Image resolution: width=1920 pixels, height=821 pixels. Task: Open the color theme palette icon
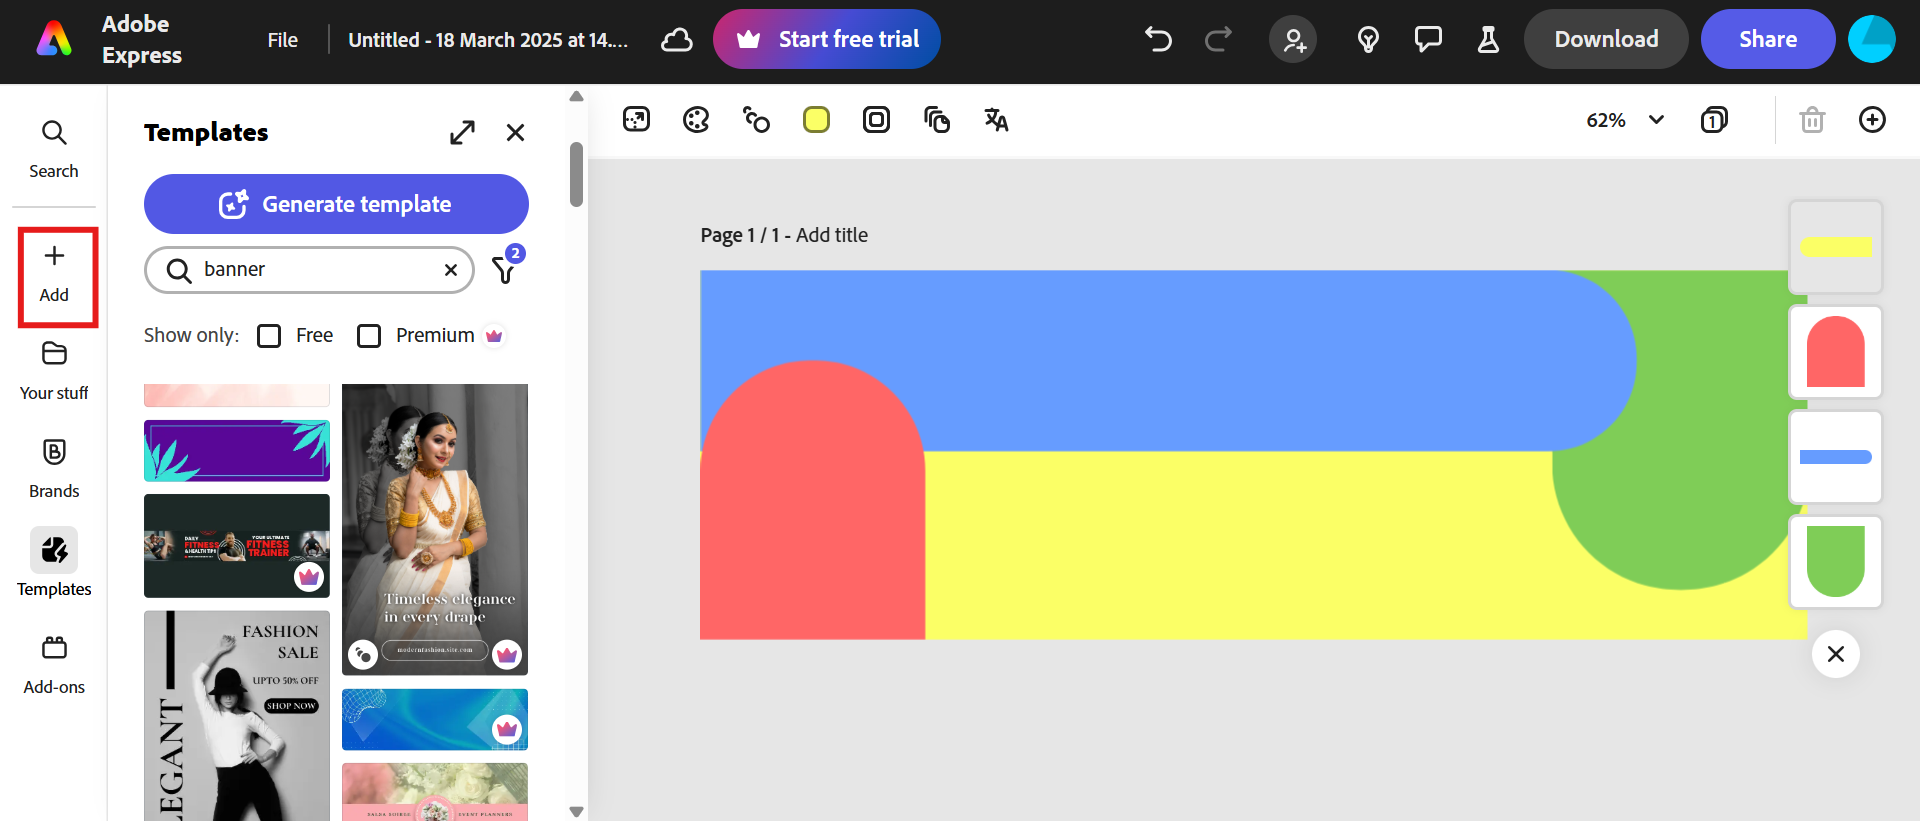(x=696, y=120)
